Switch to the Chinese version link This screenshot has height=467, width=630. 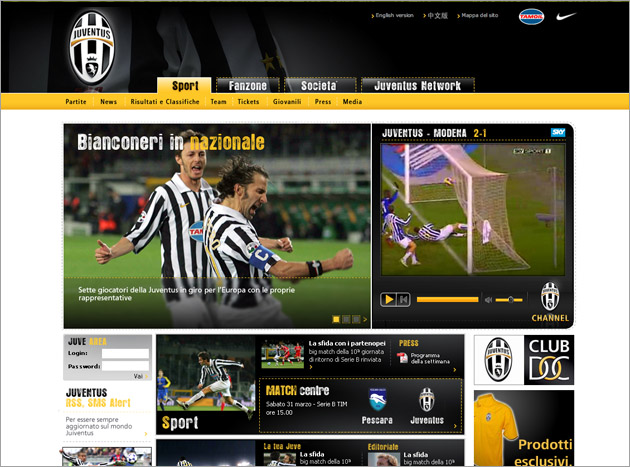pos(436,15)
